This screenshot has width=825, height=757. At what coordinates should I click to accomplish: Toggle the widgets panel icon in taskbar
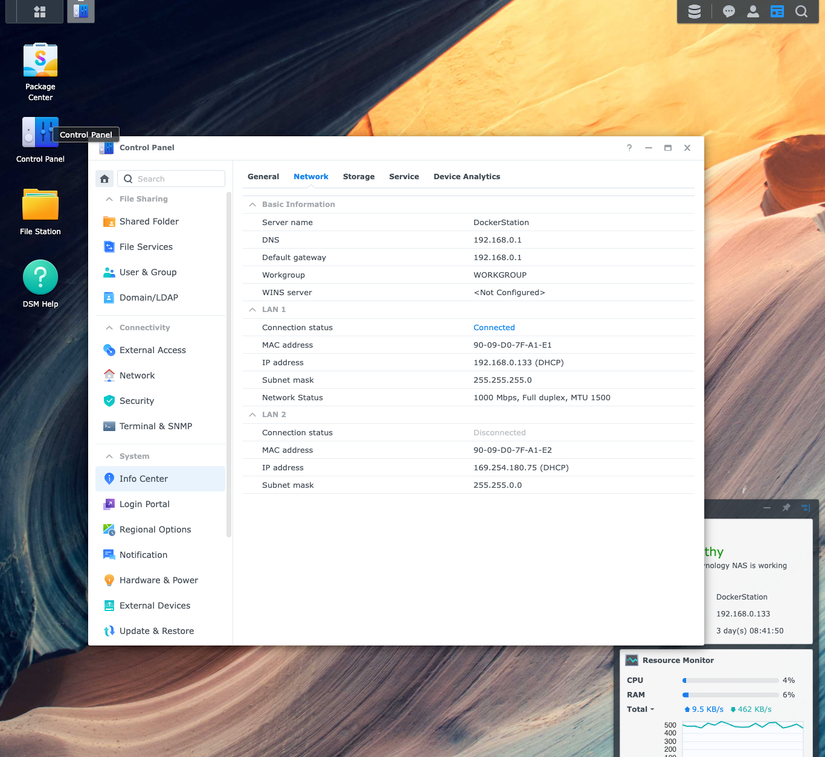(778, 11)
